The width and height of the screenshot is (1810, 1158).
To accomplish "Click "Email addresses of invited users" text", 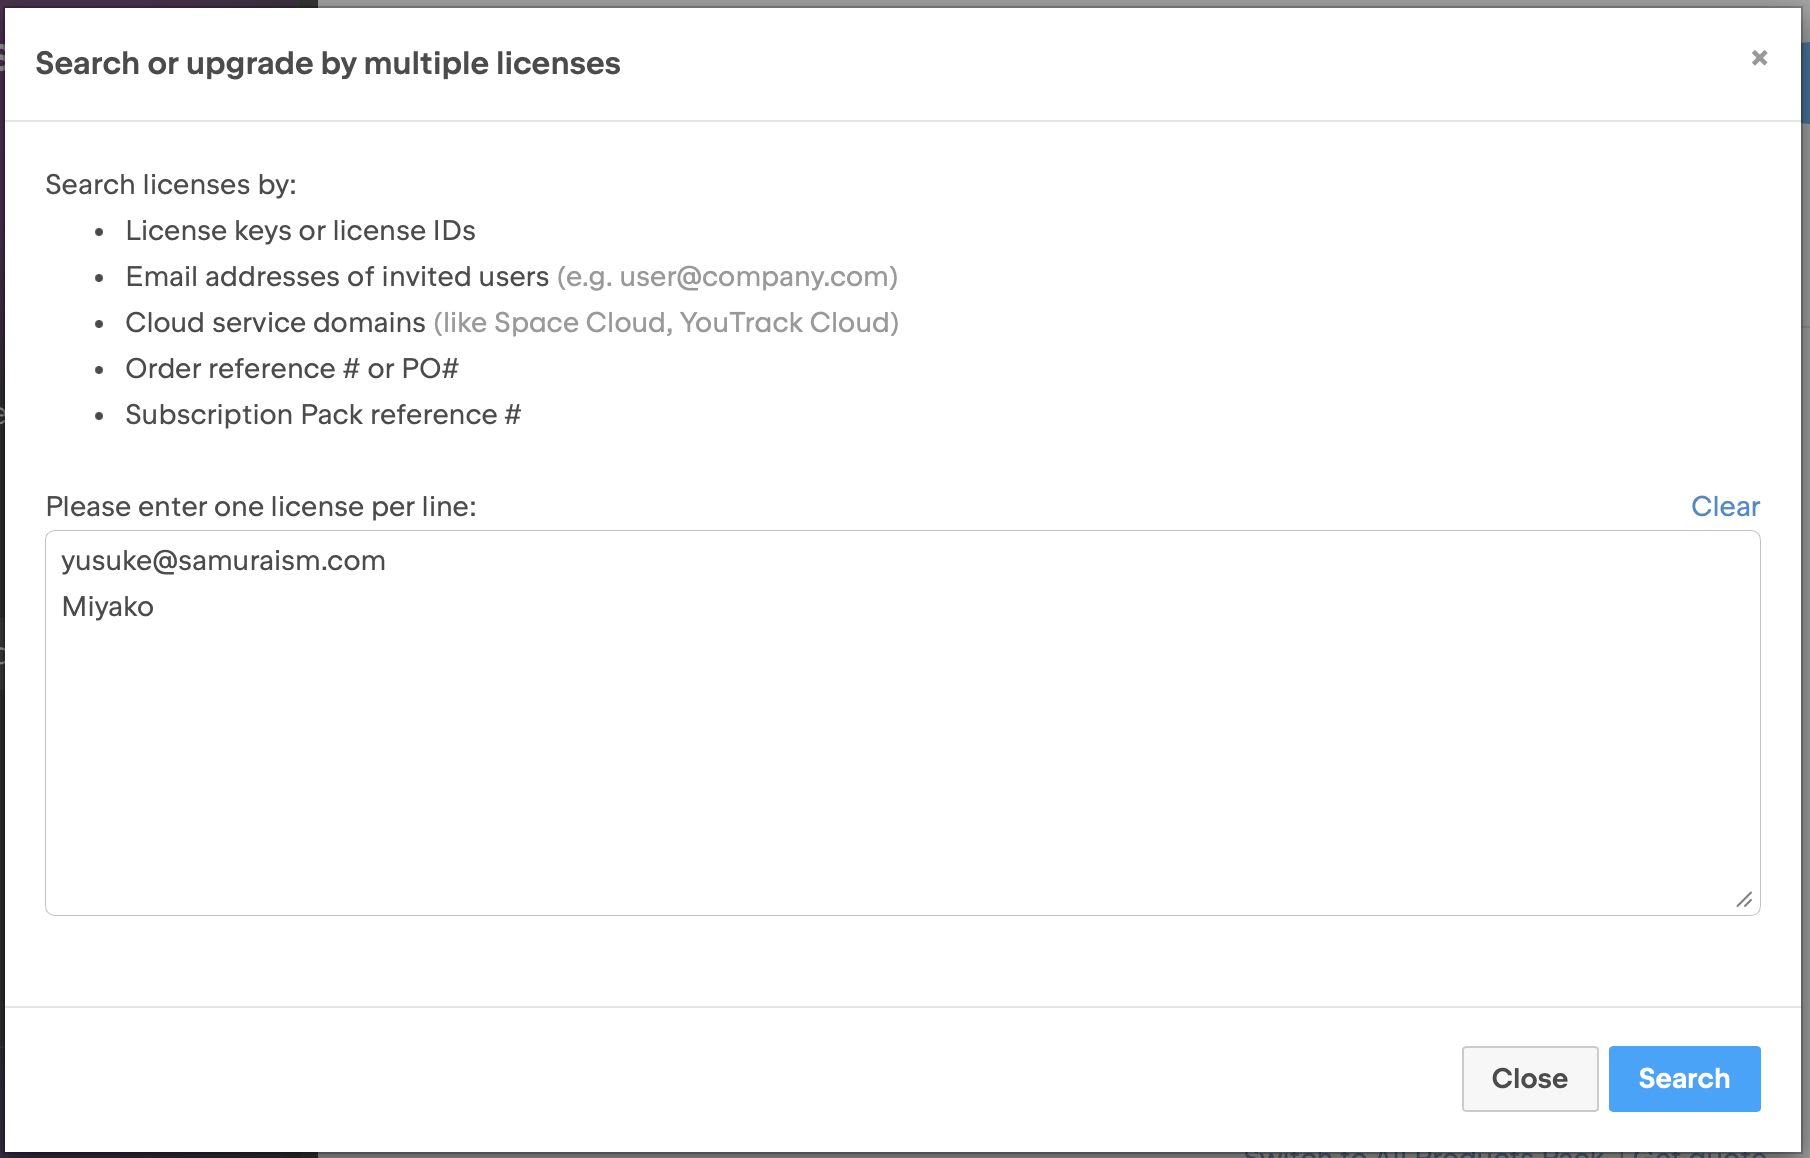I will [337, 277].
